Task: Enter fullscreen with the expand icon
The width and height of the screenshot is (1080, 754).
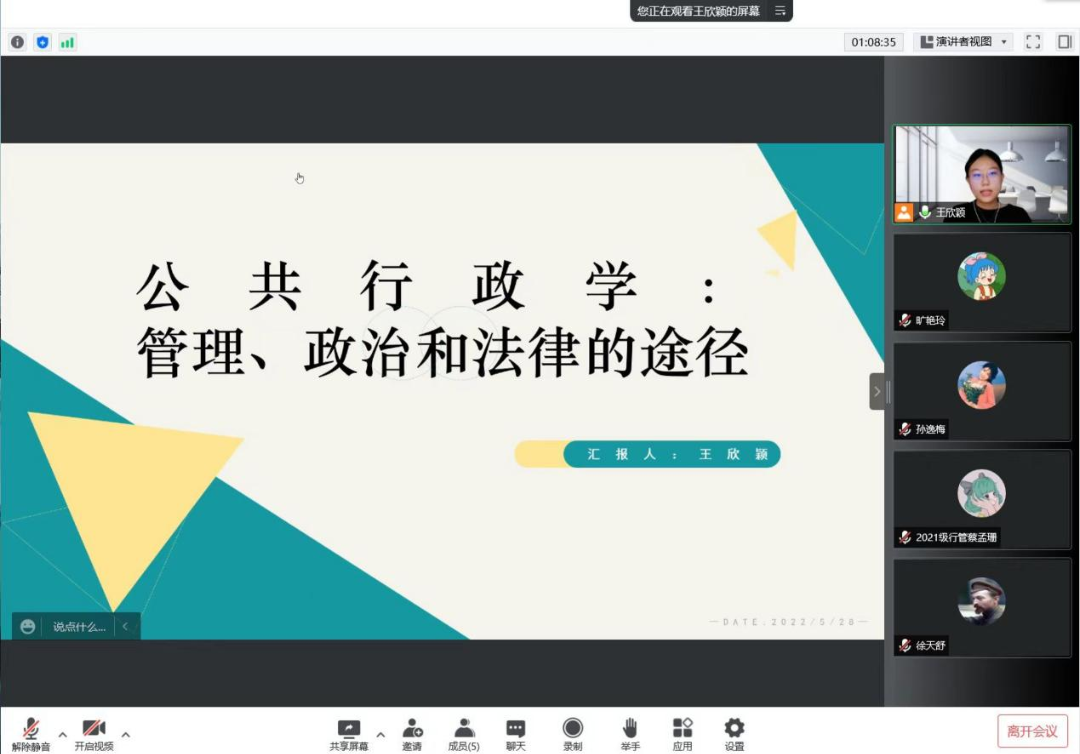Action: [1033, 42]
